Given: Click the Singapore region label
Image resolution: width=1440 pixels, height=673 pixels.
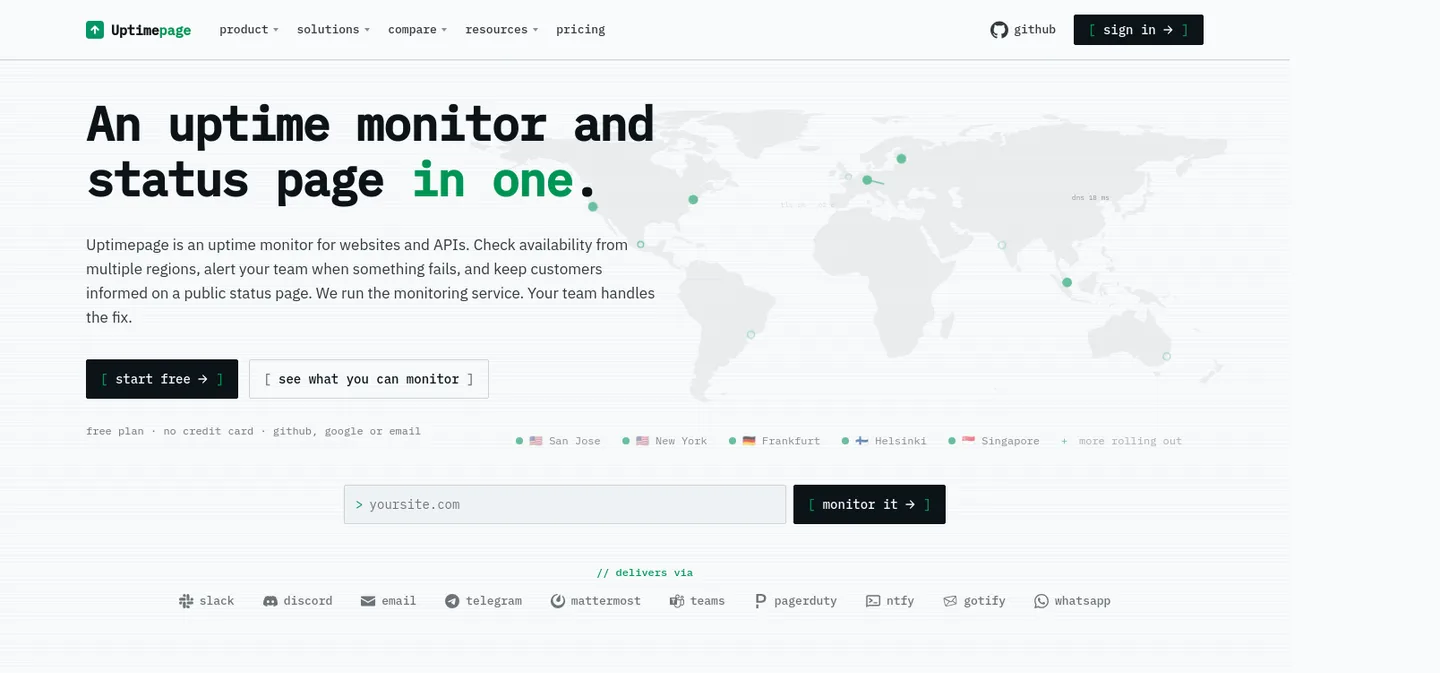Looking at the screenshot, I should coord(1010,441).
